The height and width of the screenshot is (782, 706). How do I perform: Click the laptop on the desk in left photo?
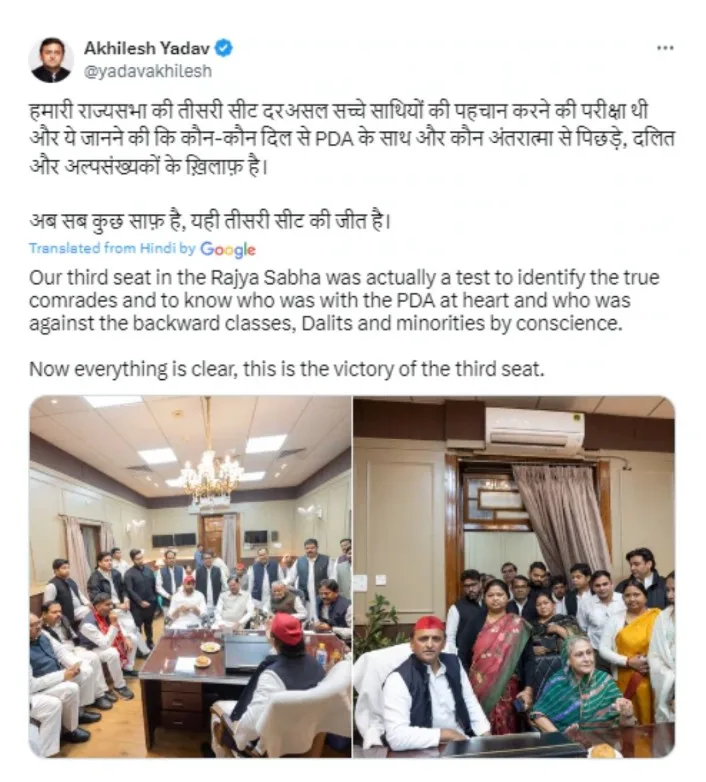(247, 651)
